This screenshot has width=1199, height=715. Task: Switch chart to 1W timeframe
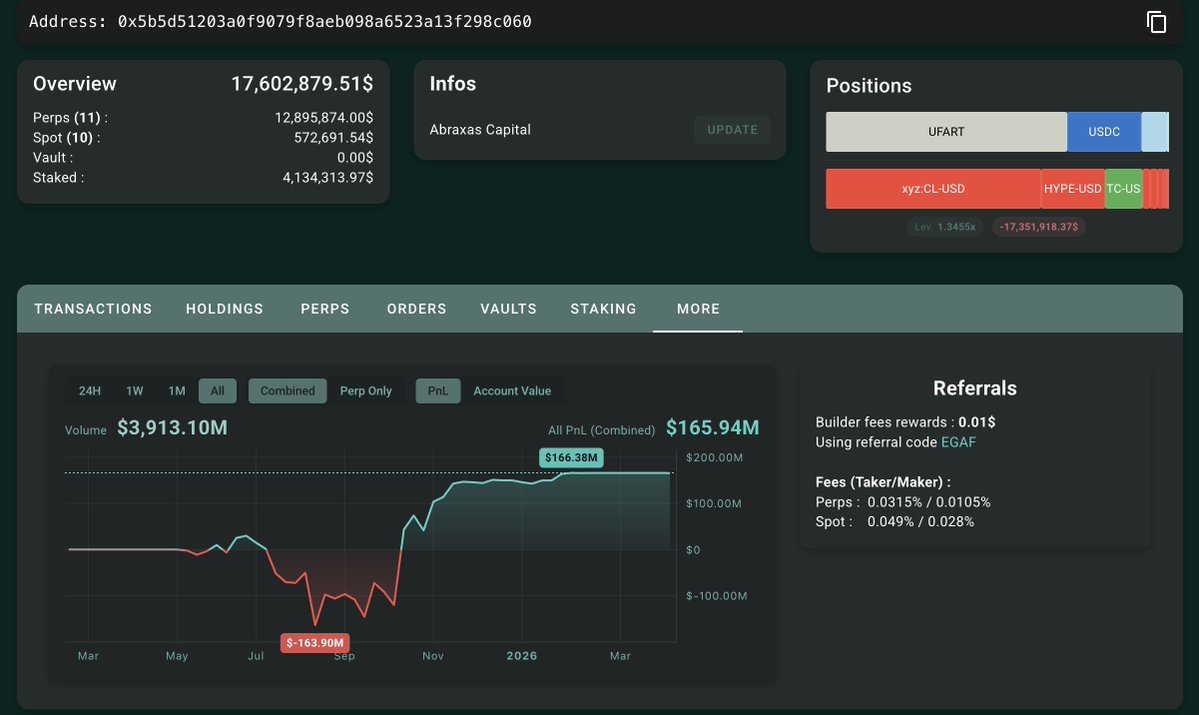pyautogui.click(x=134, y=390)
